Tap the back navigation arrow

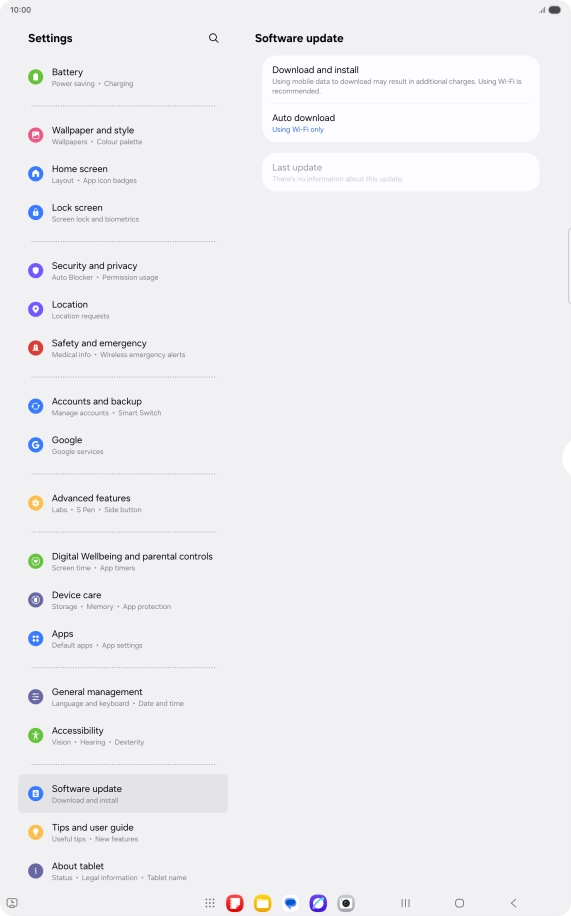point(514,903)
